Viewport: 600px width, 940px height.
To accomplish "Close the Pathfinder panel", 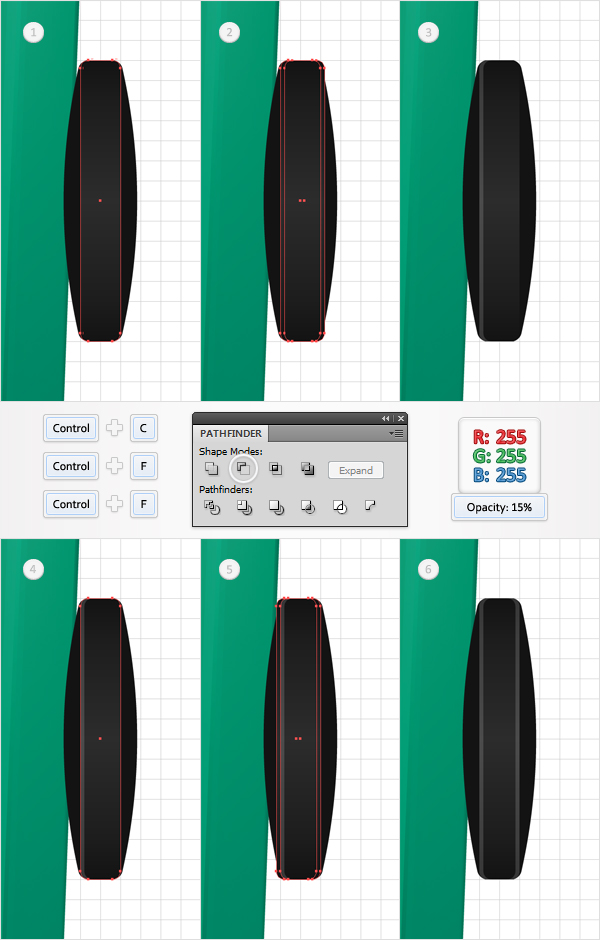I will pos(401,418).
